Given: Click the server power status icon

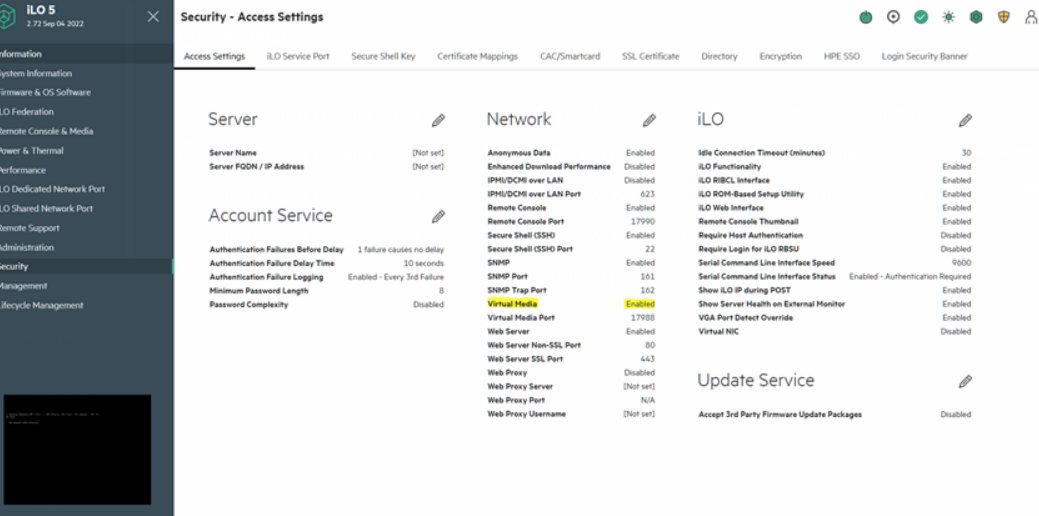Looking at the screenshot, I should pos(865,17).
